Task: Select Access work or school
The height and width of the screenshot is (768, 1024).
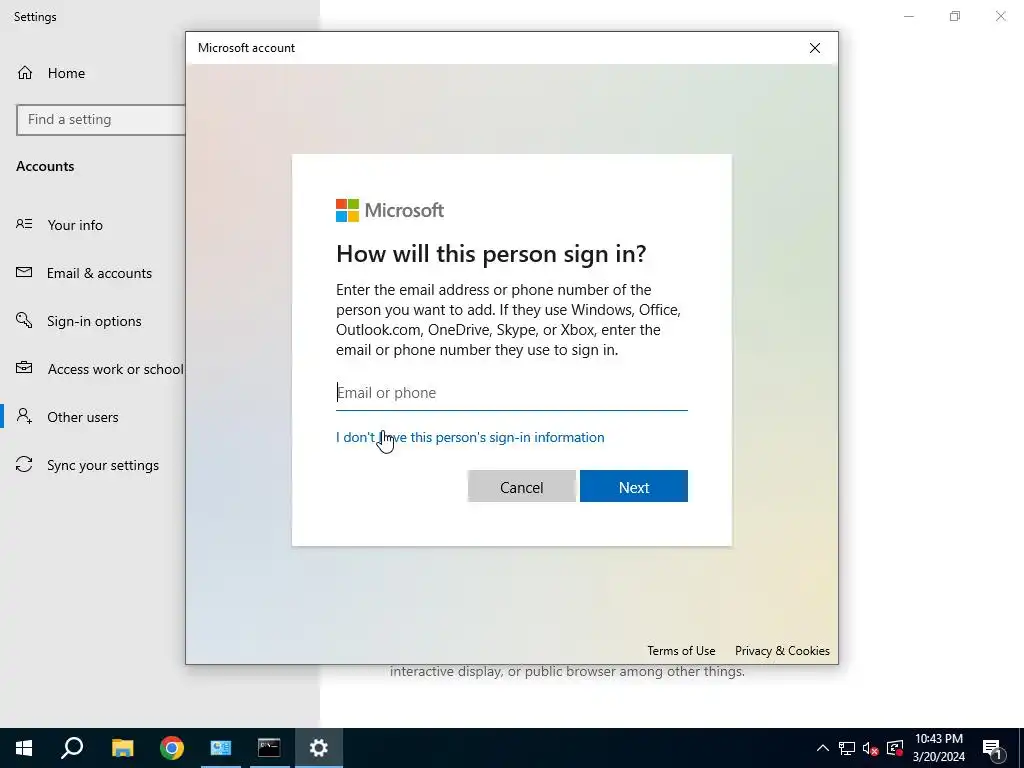Action: (115, 369)
